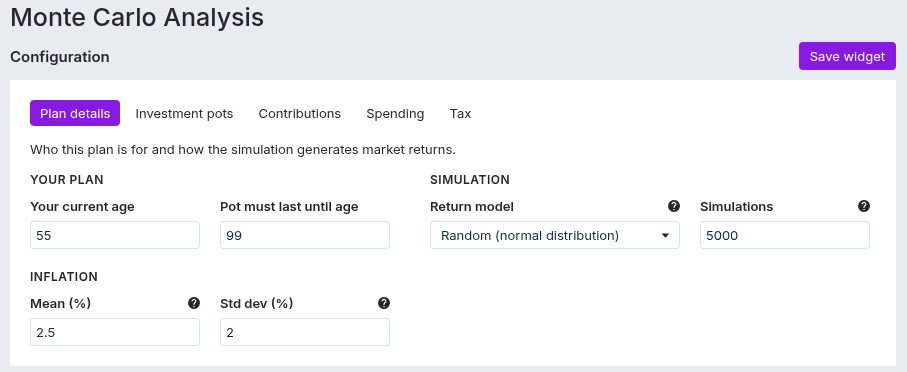Click the inflation Mean (%) input box

click(115, 332)
